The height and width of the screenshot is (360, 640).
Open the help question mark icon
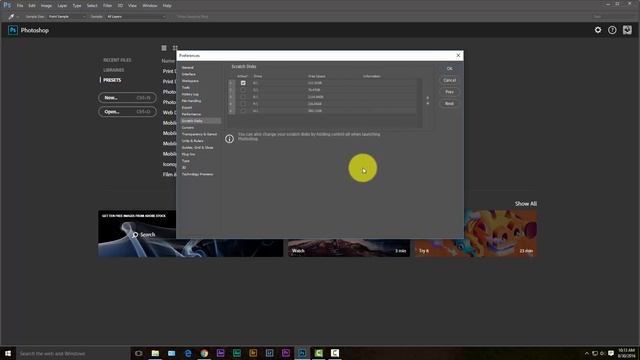pos(612,30)
